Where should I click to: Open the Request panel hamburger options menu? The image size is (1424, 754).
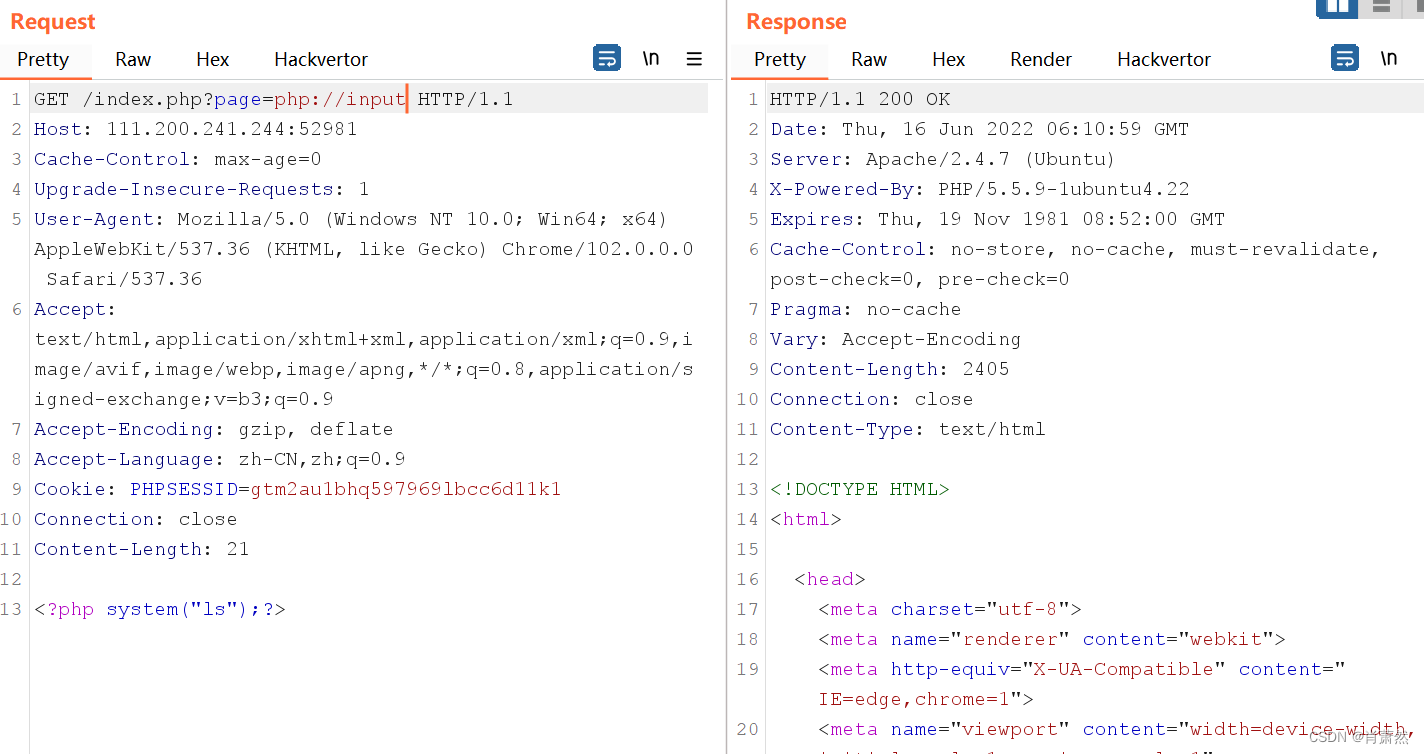(694, 59)
